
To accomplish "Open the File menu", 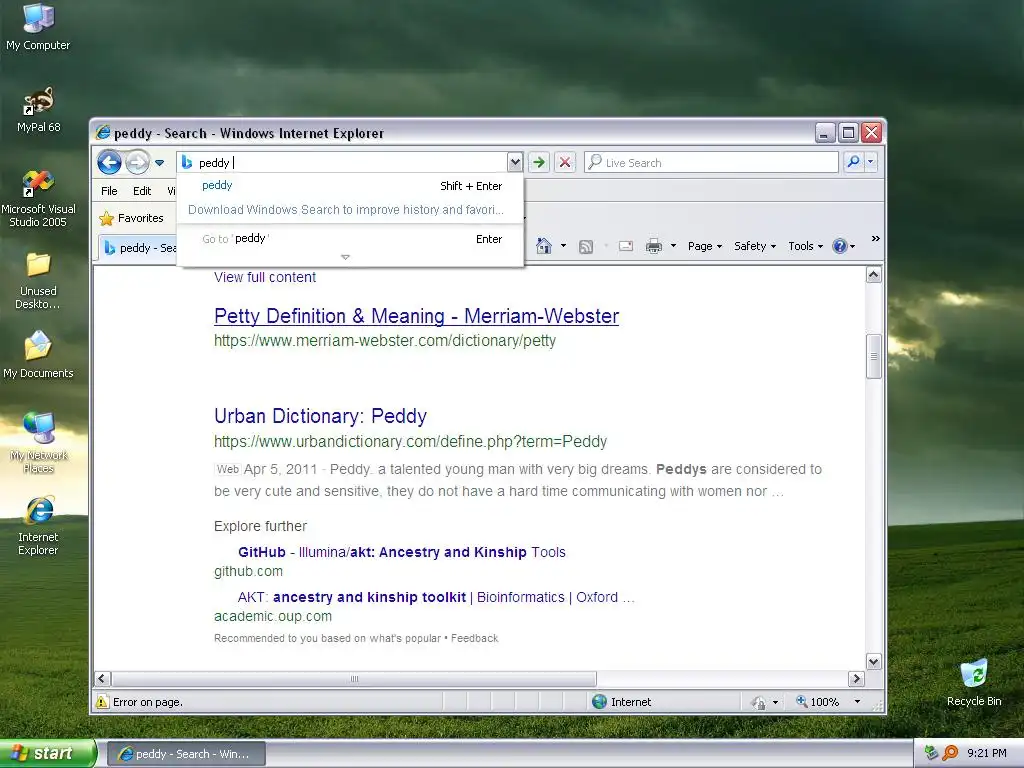I will coord(109,191).
